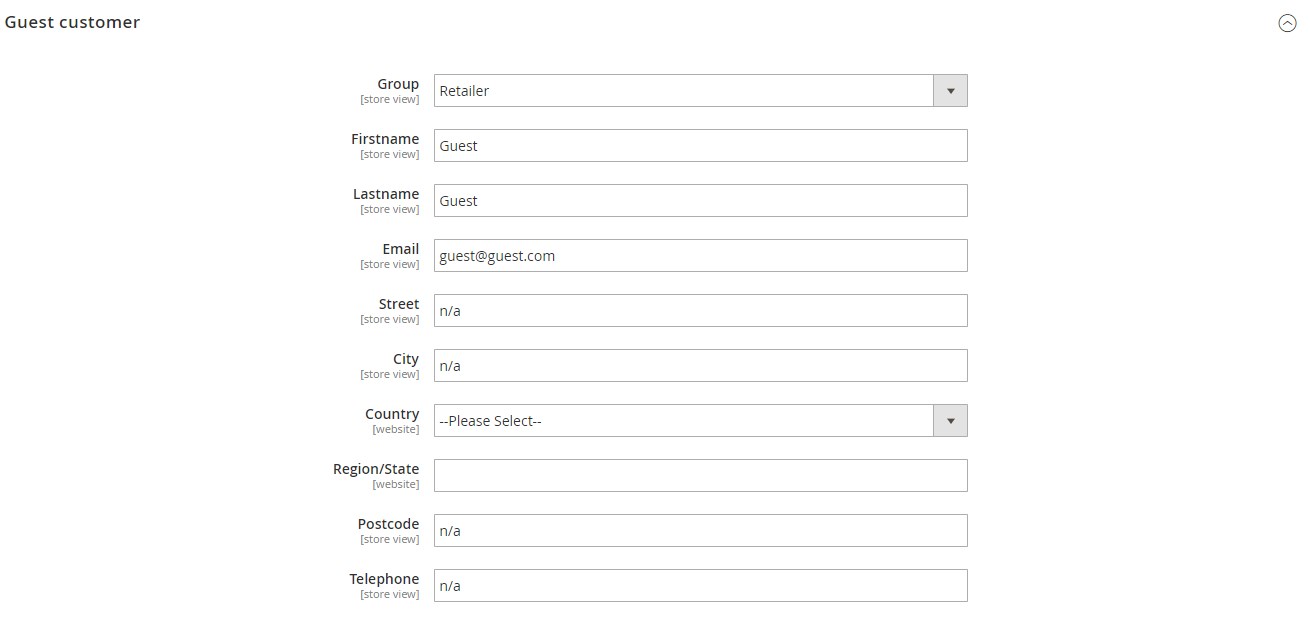Click the Guest customer section heading
This screenshot has height=618, width=1310.
coord(72,22)
